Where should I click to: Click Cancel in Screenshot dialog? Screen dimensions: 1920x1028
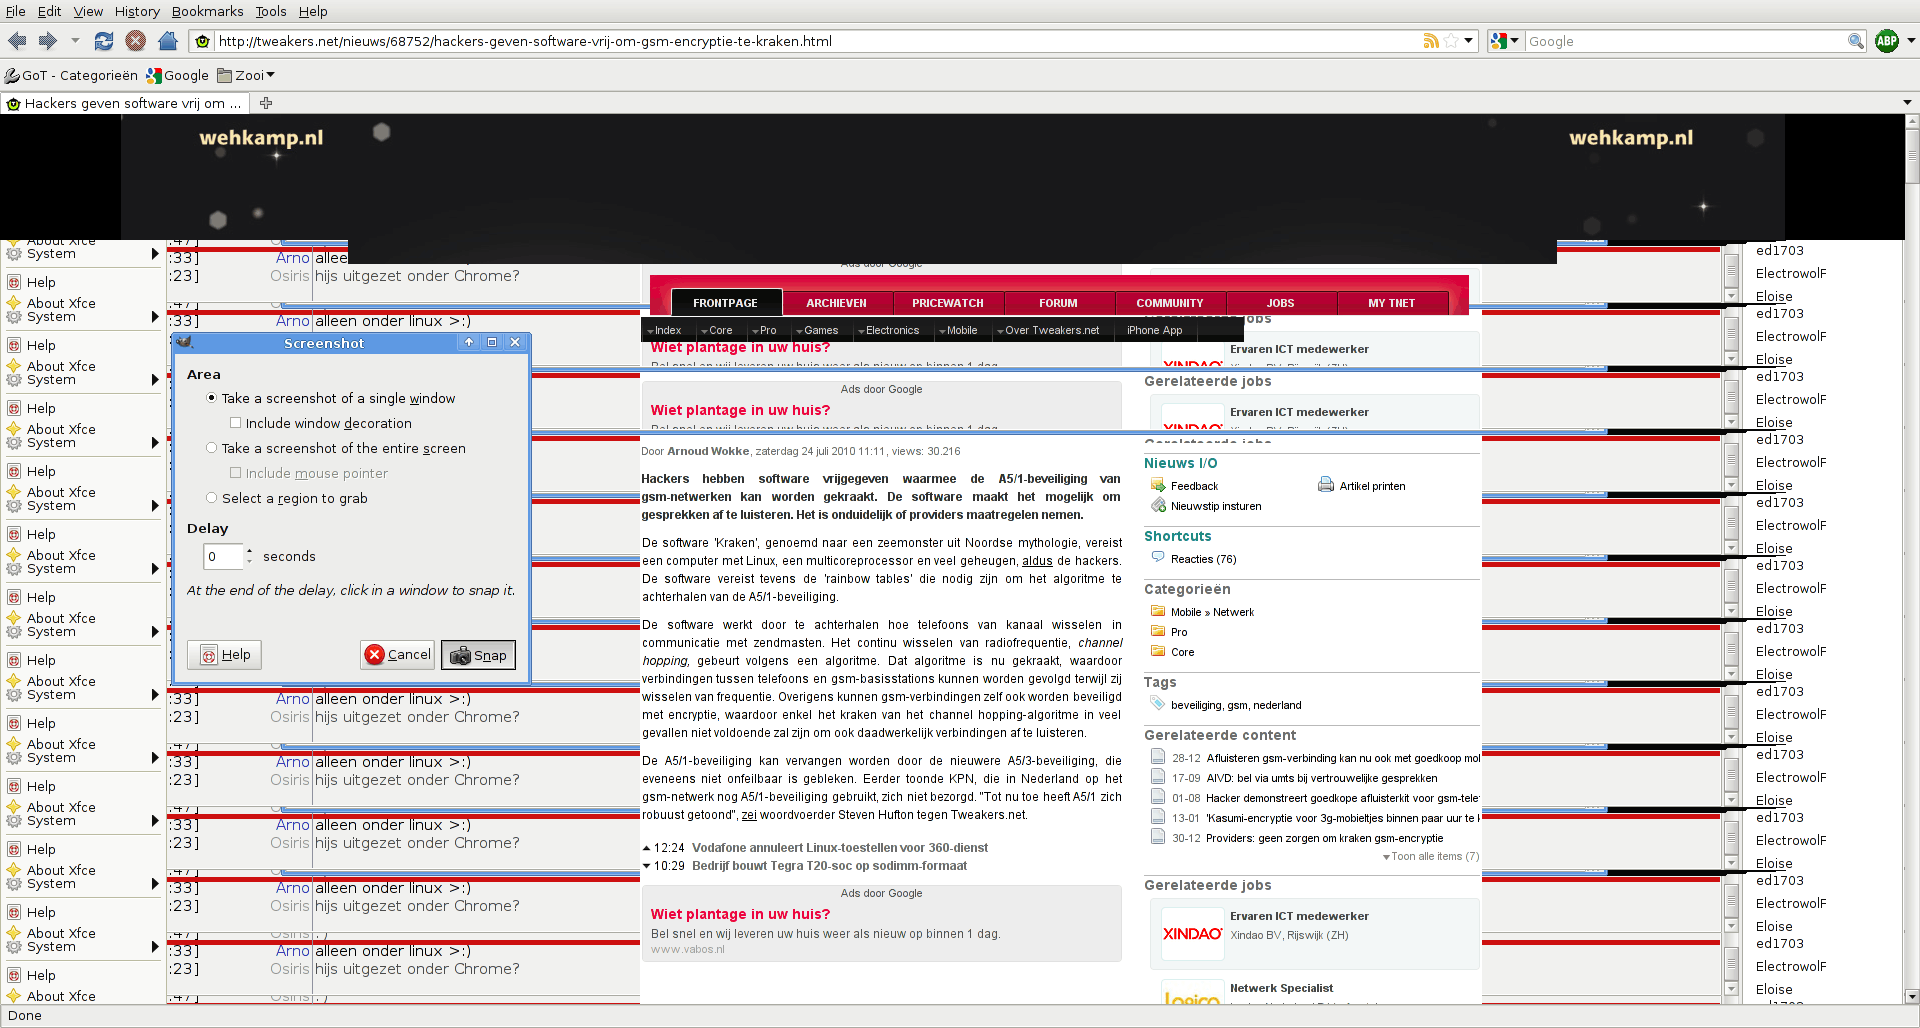pos(397,654)
